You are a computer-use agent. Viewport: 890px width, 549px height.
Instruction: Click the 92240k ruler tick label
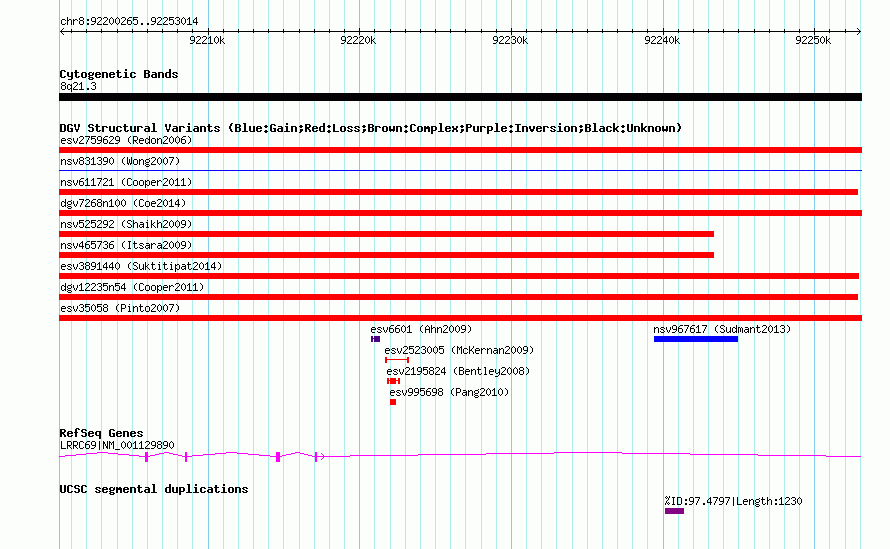(662, 40)
